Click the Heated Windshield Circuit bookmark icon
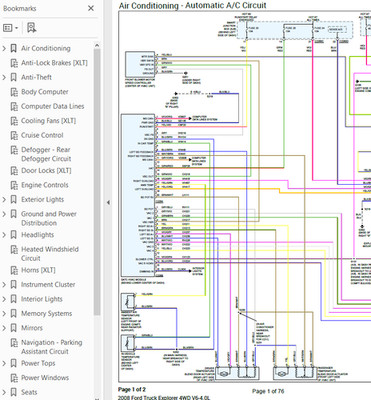The height and width of the screenshot is (400, 371). pos(14,250)
